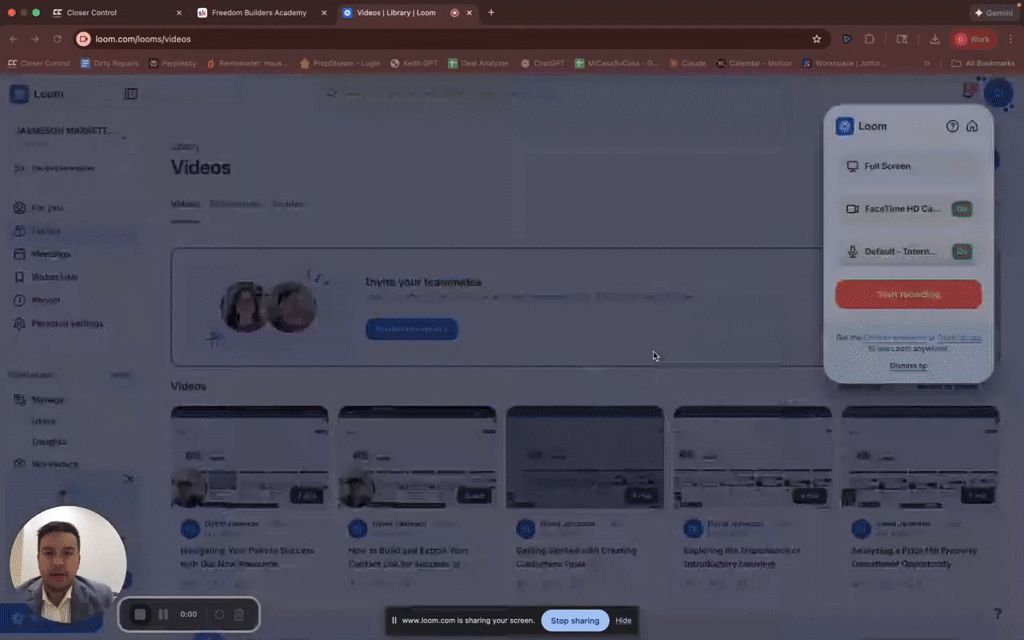Open 'Navigating Your Path to Success' video thumbnail
This screenshot has height=640, width=1024.
click(x=249, y=457)
